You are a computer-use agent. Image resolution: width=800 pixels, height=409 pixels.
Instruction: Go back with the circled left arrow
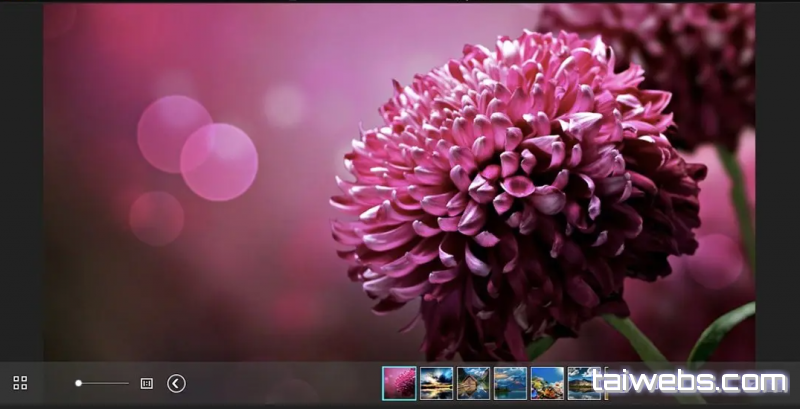coord(176,383)
